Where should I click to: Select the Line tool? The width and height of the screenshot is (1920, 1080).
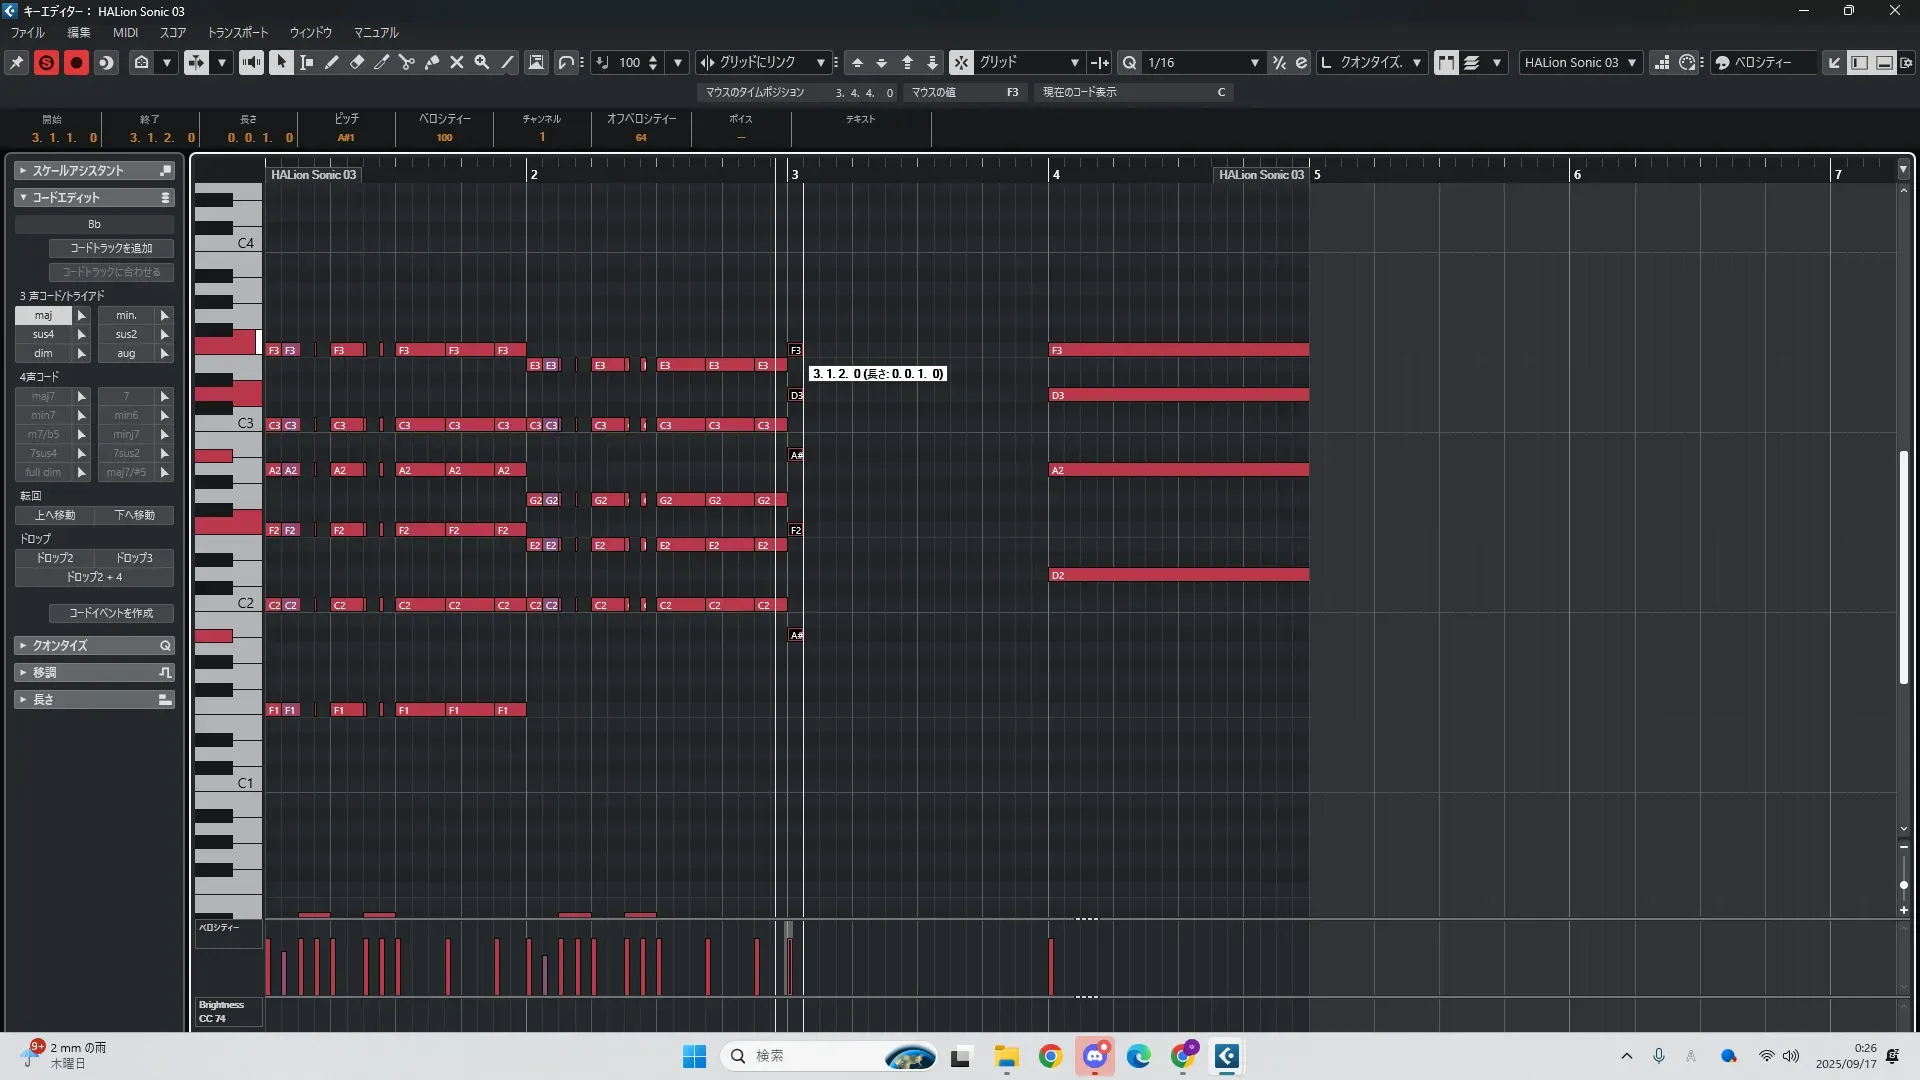[x=508, y=62]
